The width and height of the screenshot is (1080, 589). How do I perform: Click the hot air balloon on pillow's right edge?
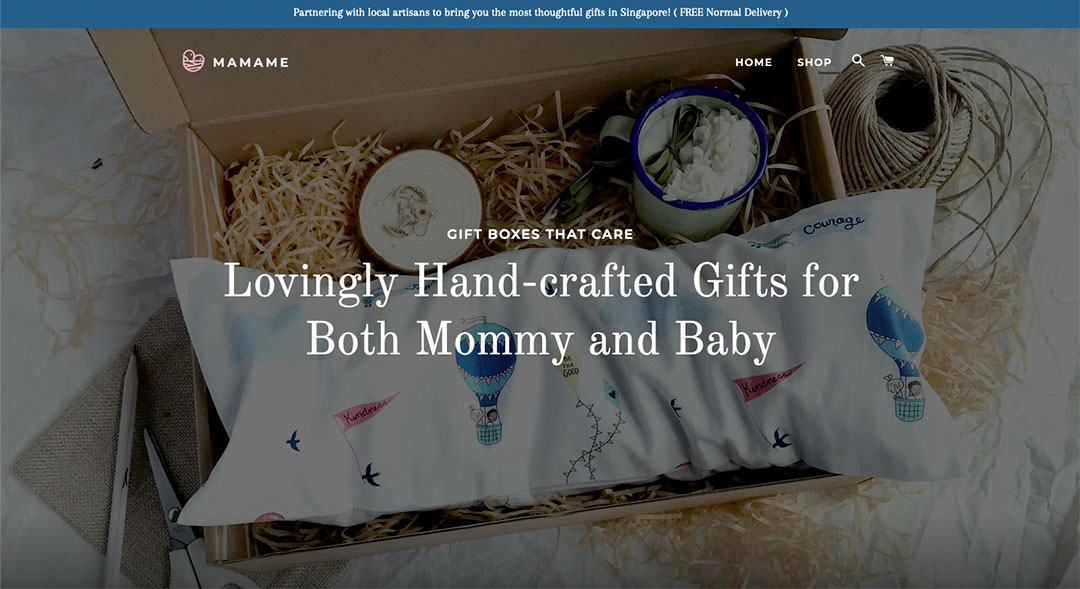click(897, 355)
